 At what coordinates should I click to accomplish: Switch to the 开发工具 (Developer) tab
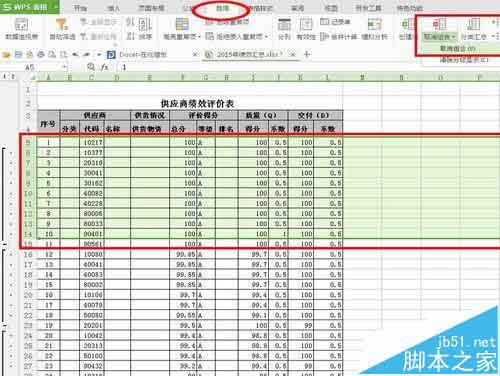[369, 8]
